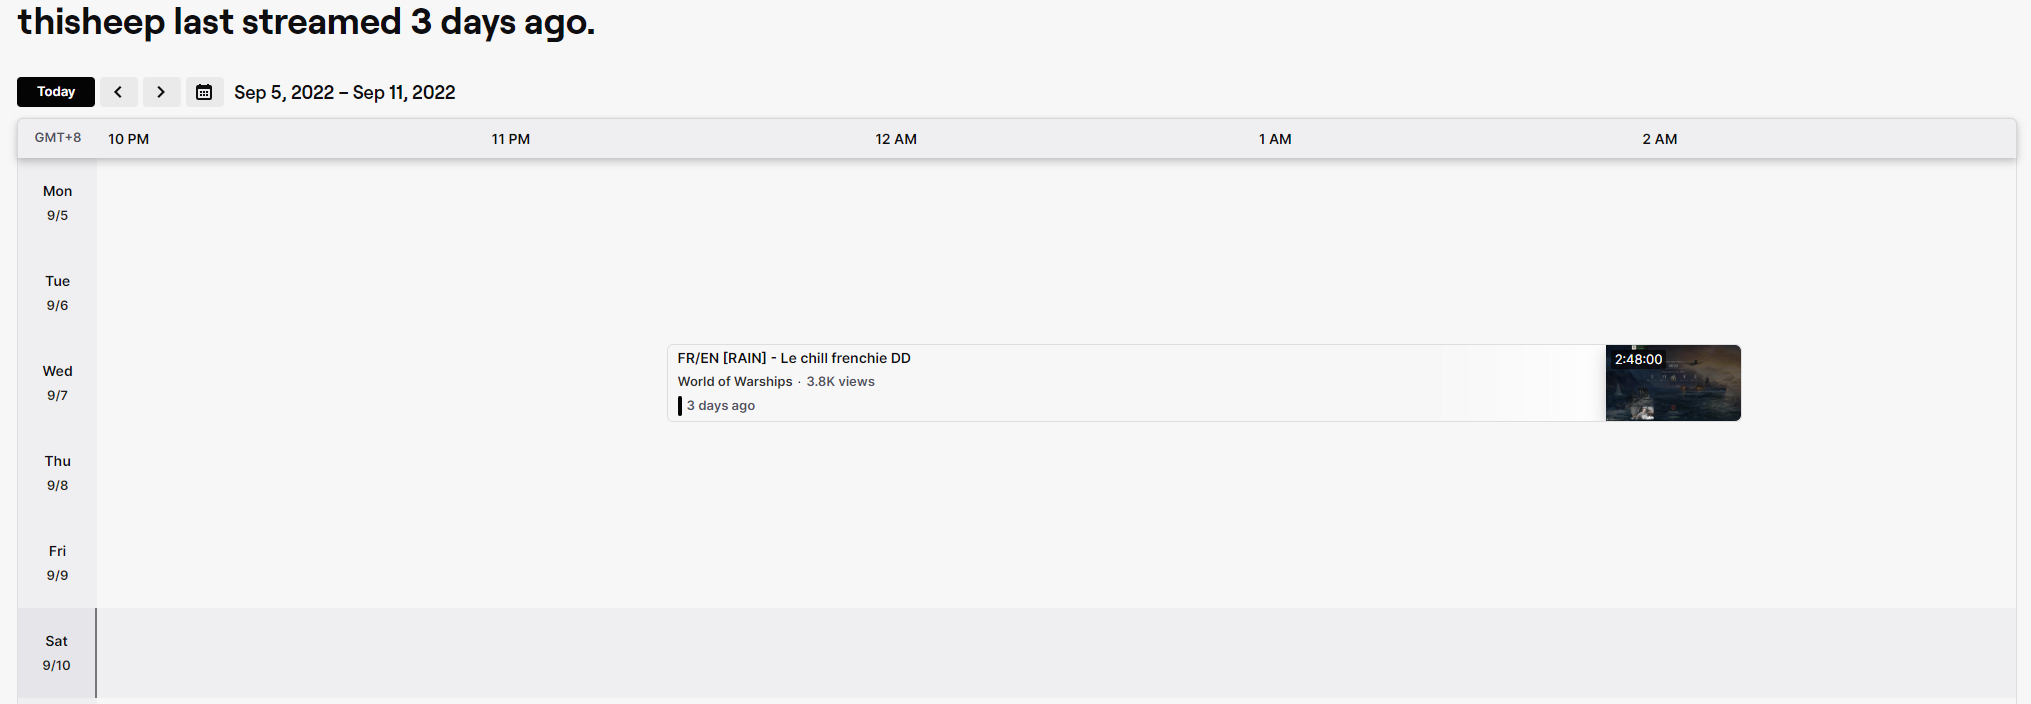The width and height of the screenshot is (2031, 704).
Task: Open the stream video thumbnail preview
Action: point(1673,390)
